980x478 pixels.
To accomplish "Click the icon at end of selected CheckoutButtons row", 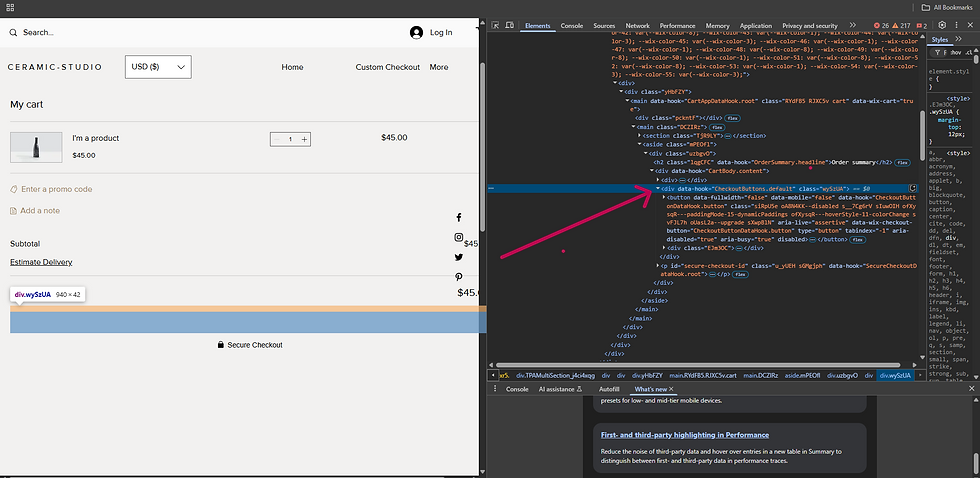I will [x=912, y=188].
